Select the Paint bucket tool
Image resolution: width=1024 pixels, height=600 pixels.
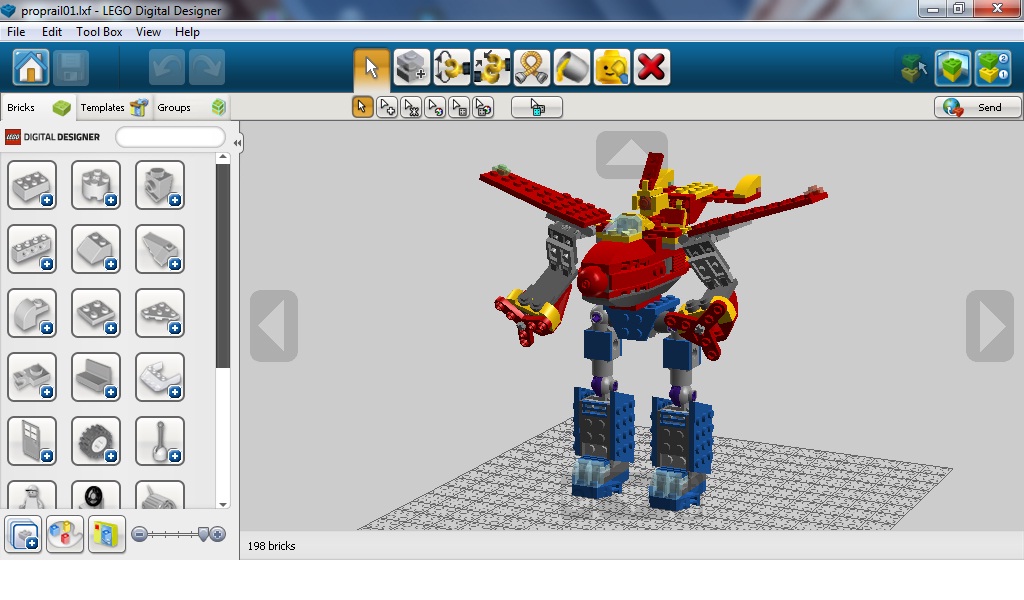[571, 67]
